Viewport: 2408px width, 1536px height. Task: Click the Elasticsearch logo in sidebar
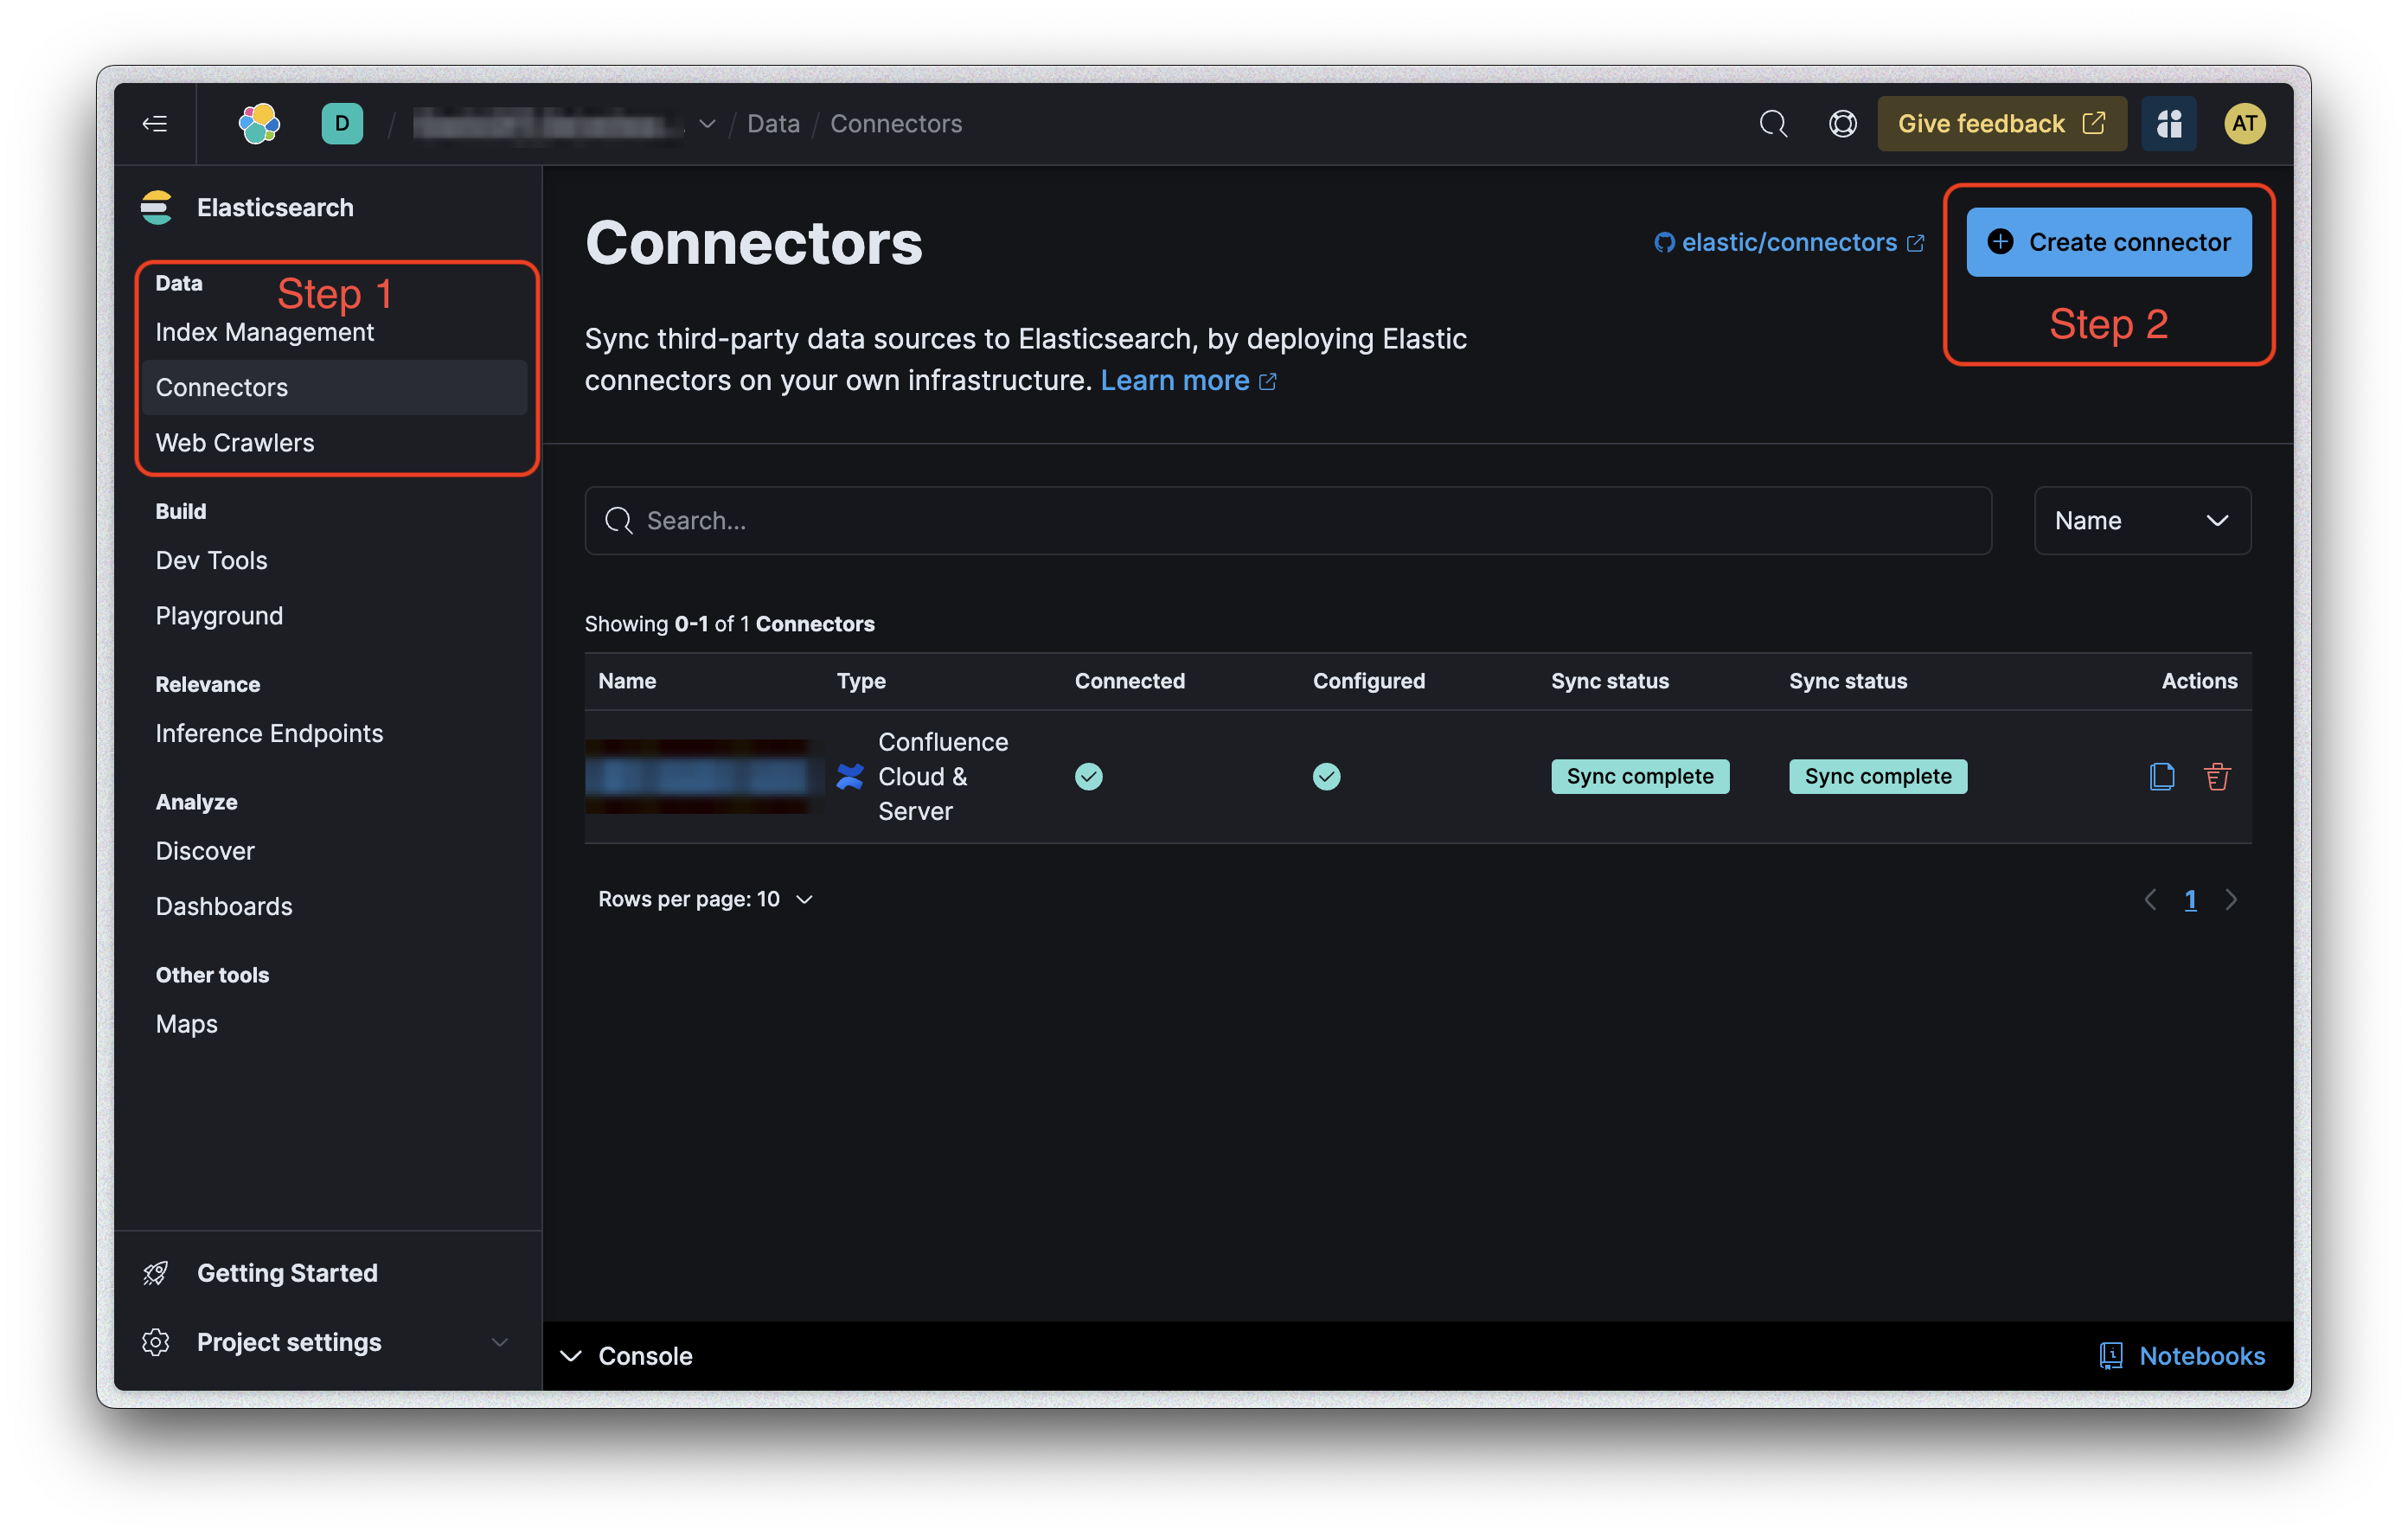(156, 207)
